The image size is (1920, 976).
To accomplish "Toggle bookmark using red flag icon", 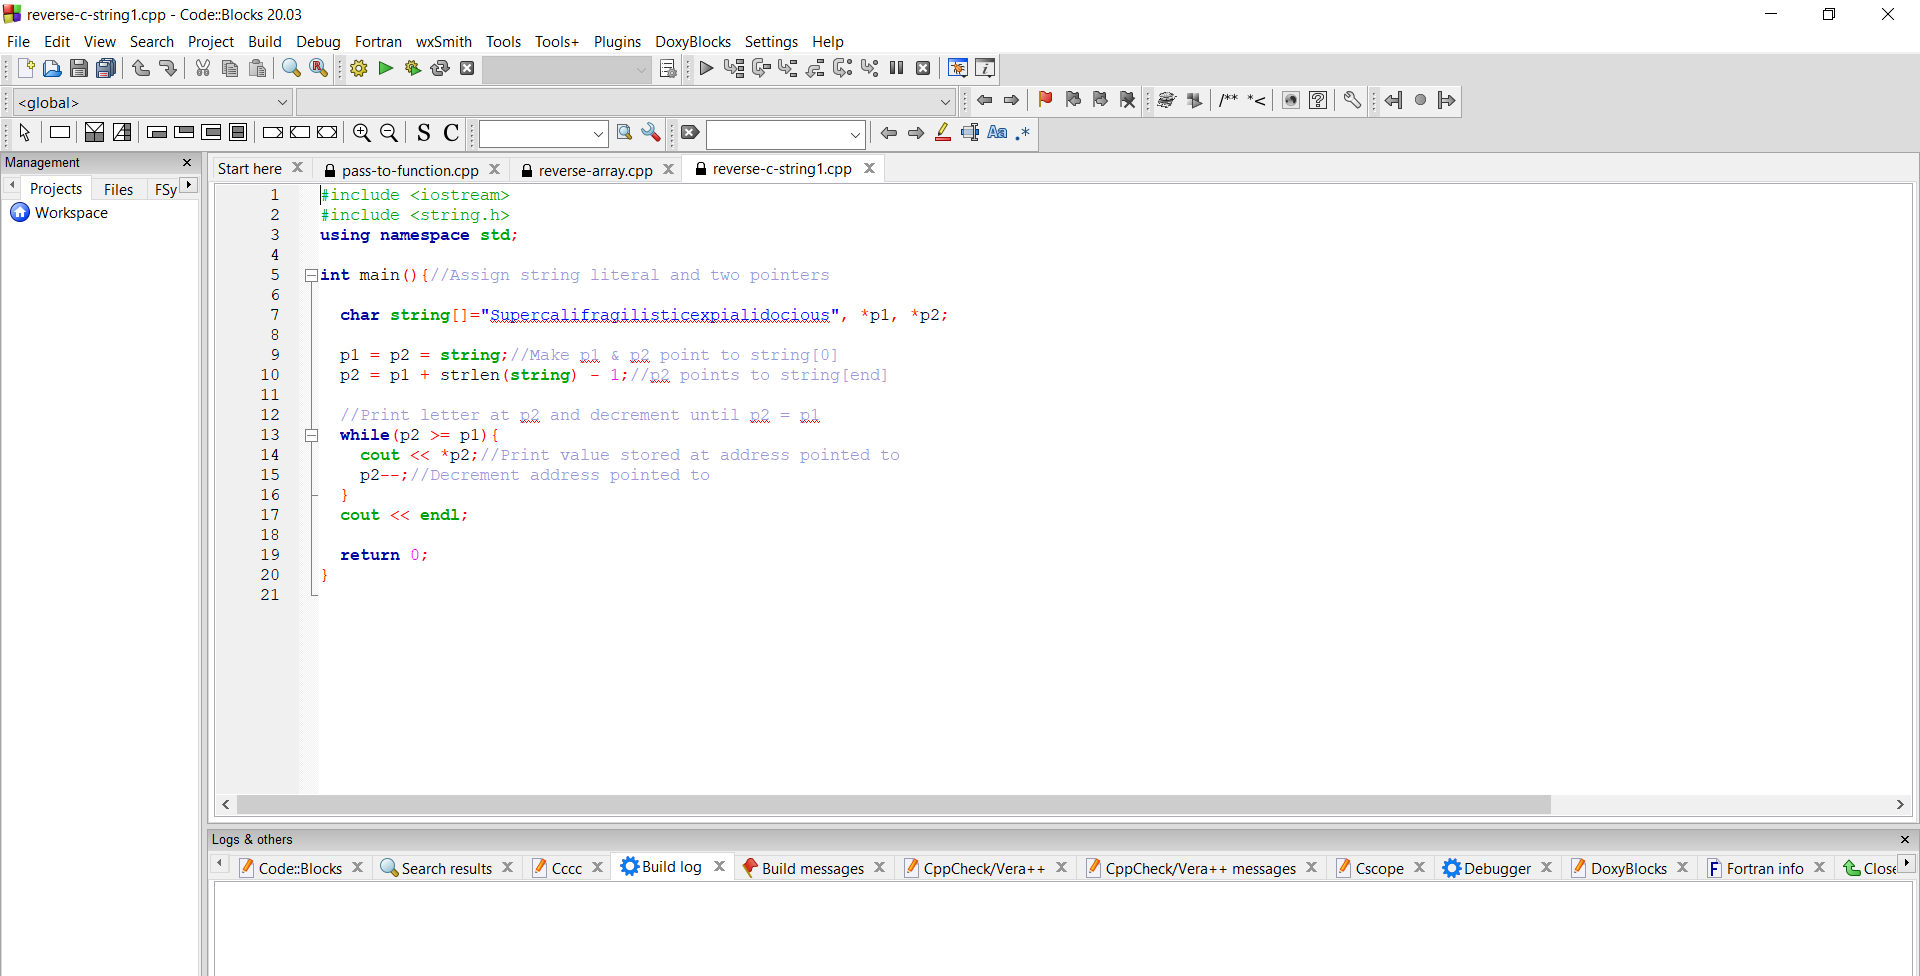I will (1045, 100).
